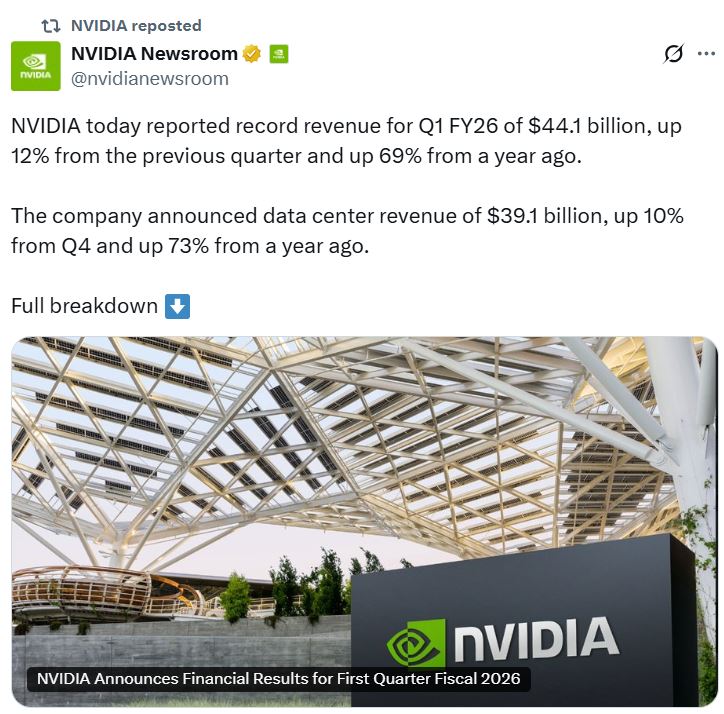Click the NVIDIA Newsroom display name
The width and height of the screenshot is (724, 714).
(x=154, y=54)
